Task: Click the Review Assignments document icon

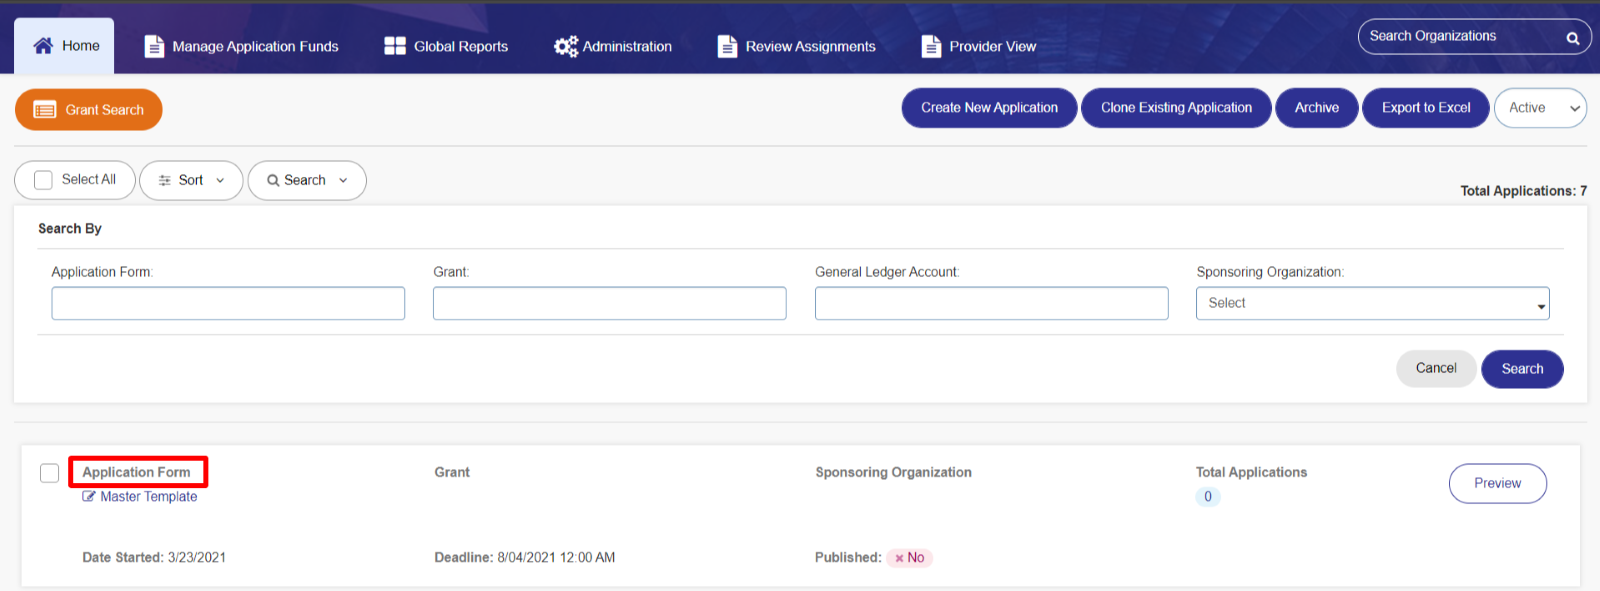Action: pos(727,46)
